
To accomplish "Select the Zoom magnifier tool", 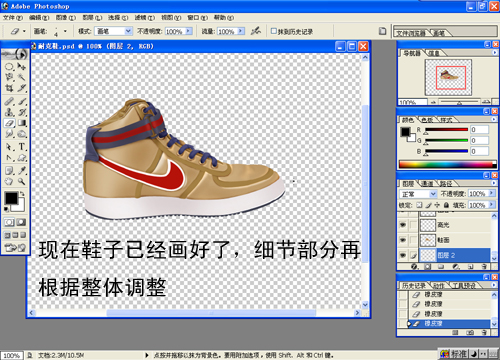I will pos(22,181).
